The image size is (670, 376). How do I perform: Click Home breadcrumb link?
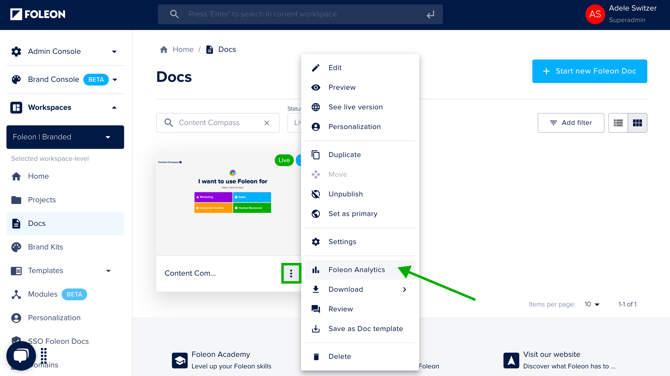coord(183,50)
